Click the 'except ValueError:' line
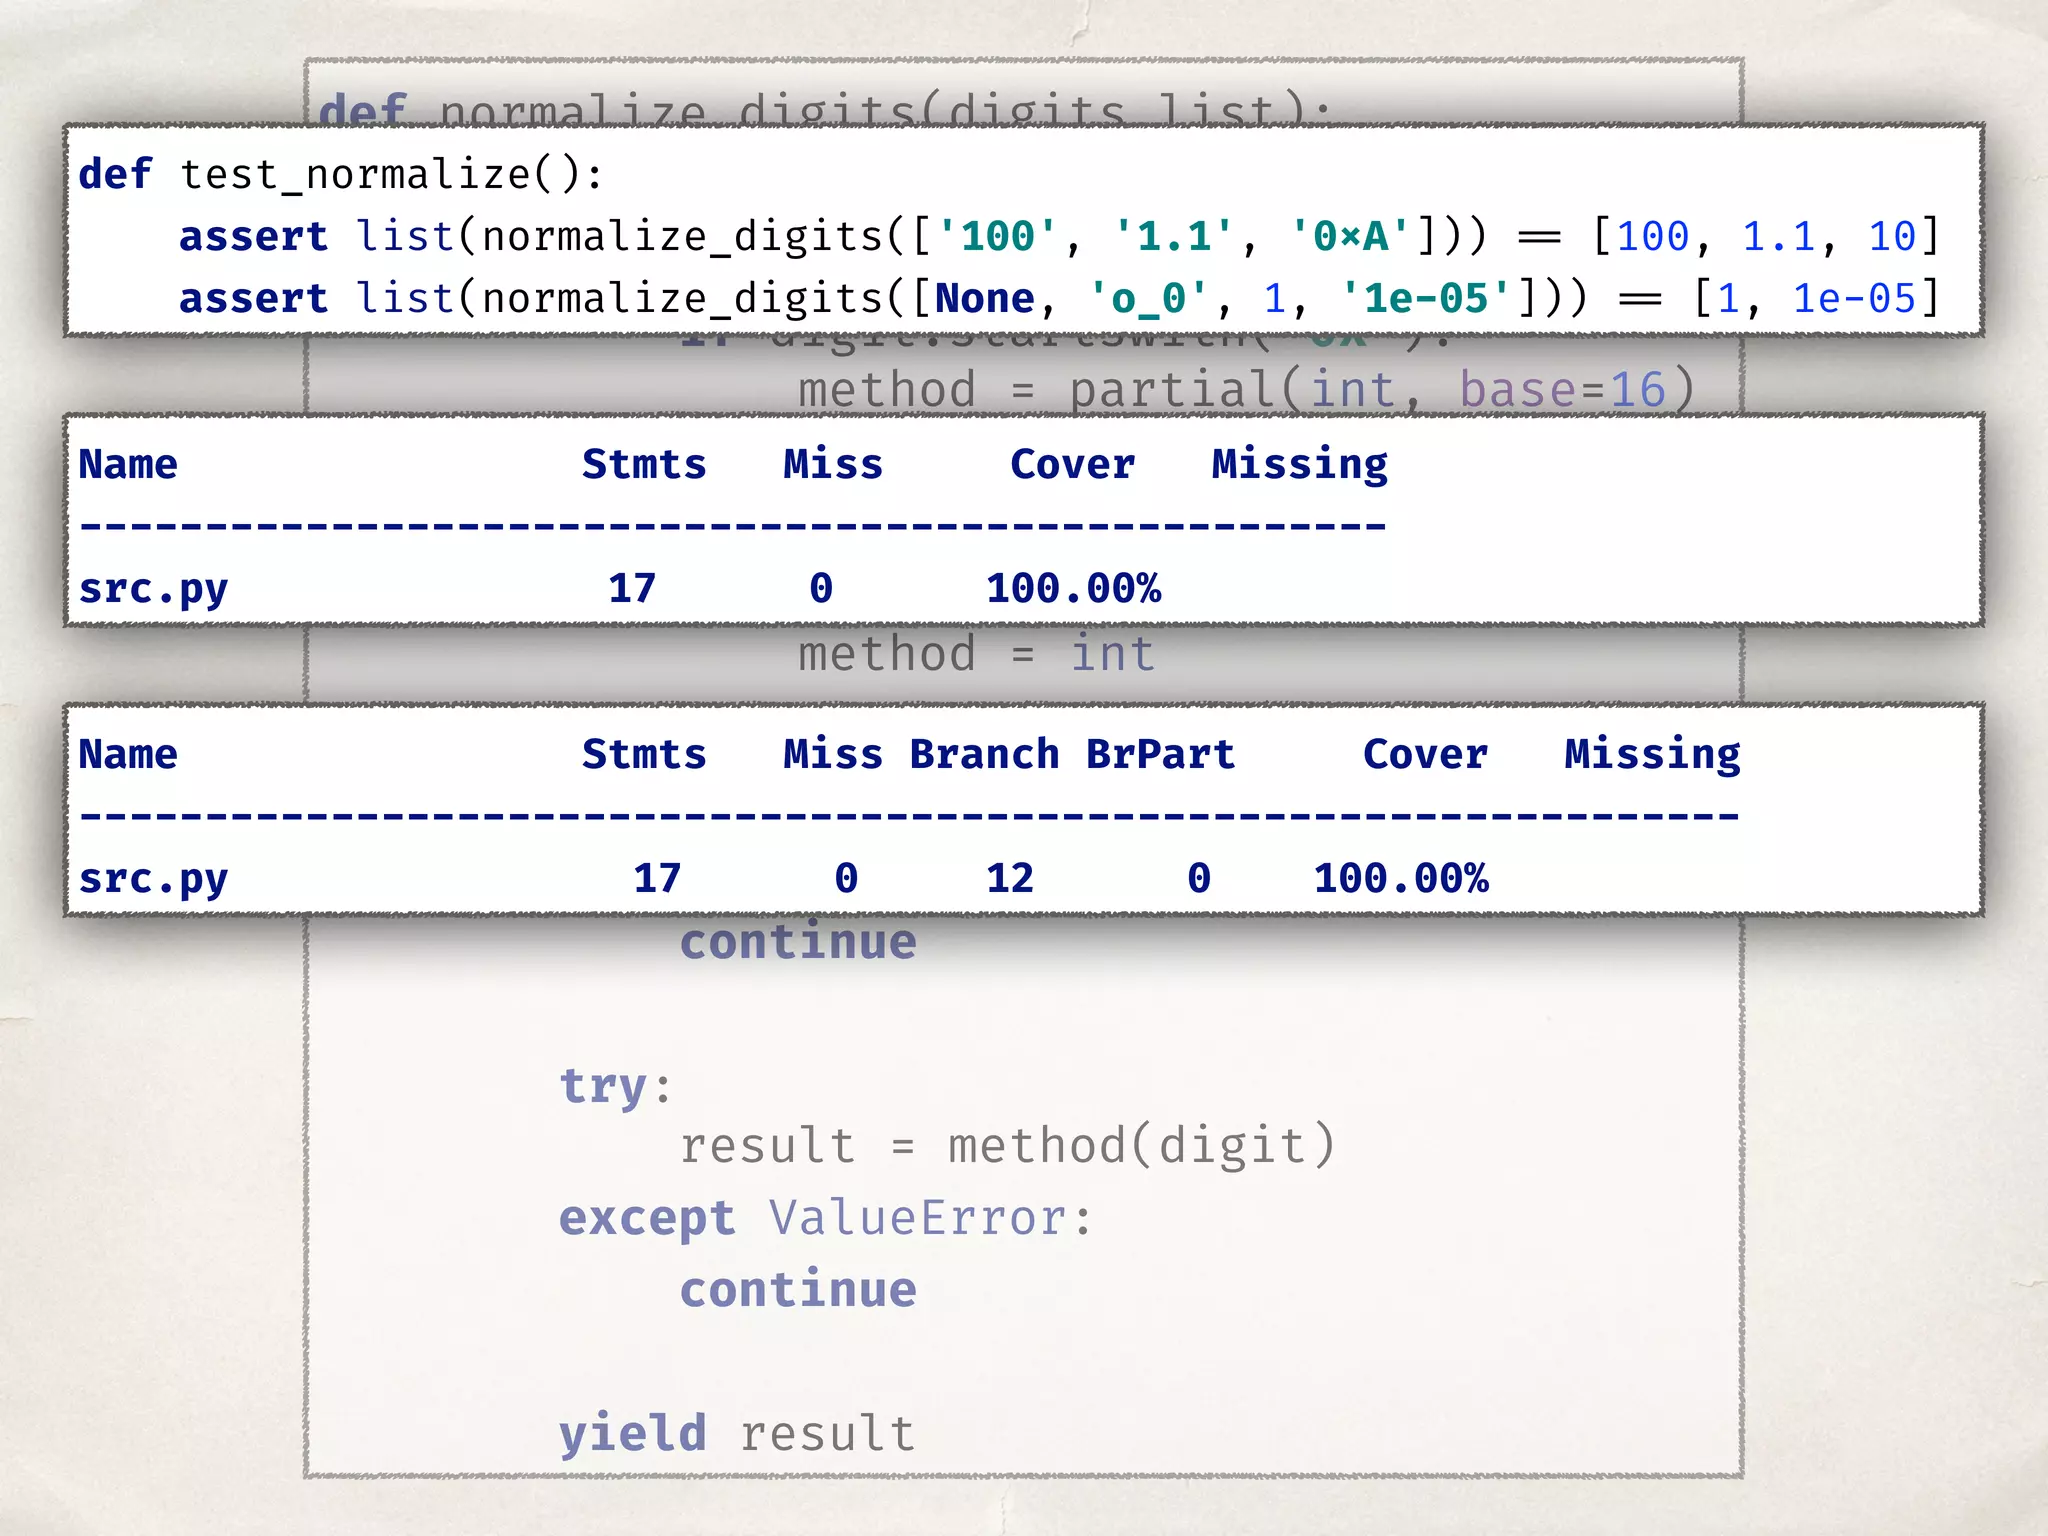The height and width of the screenshot is (1536, 2048). click(x=826, y=1219)
